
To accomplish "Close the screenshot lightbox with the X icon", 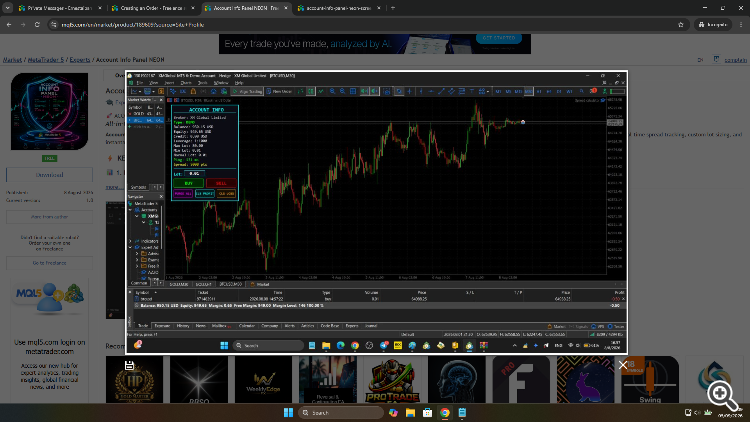I will pos(623,366).
